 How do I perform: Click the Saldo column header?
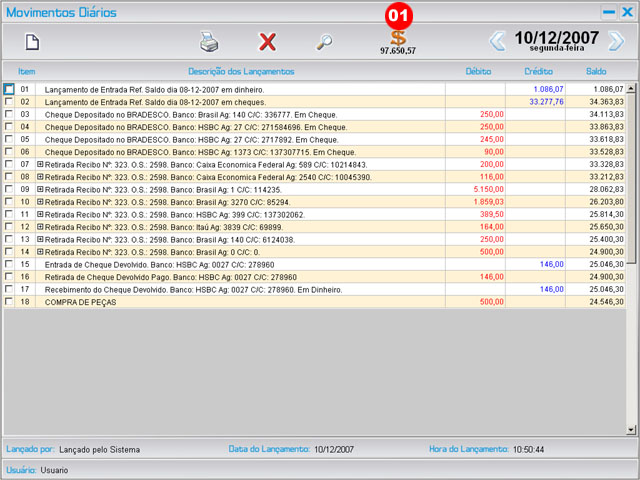[x=596, y=72]
